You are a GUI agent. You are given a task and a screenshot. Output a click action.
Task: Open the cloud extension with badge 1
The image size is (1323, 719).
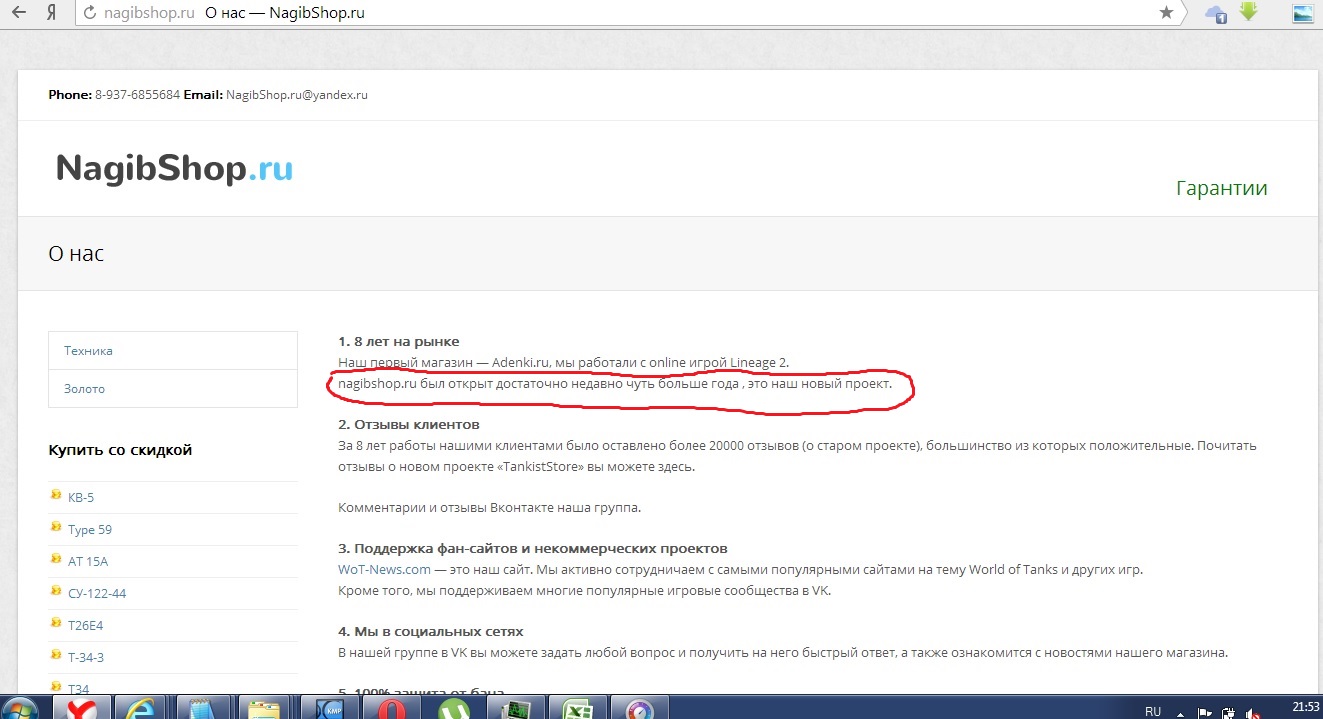pyautogui.click(x=1216, y=13)
